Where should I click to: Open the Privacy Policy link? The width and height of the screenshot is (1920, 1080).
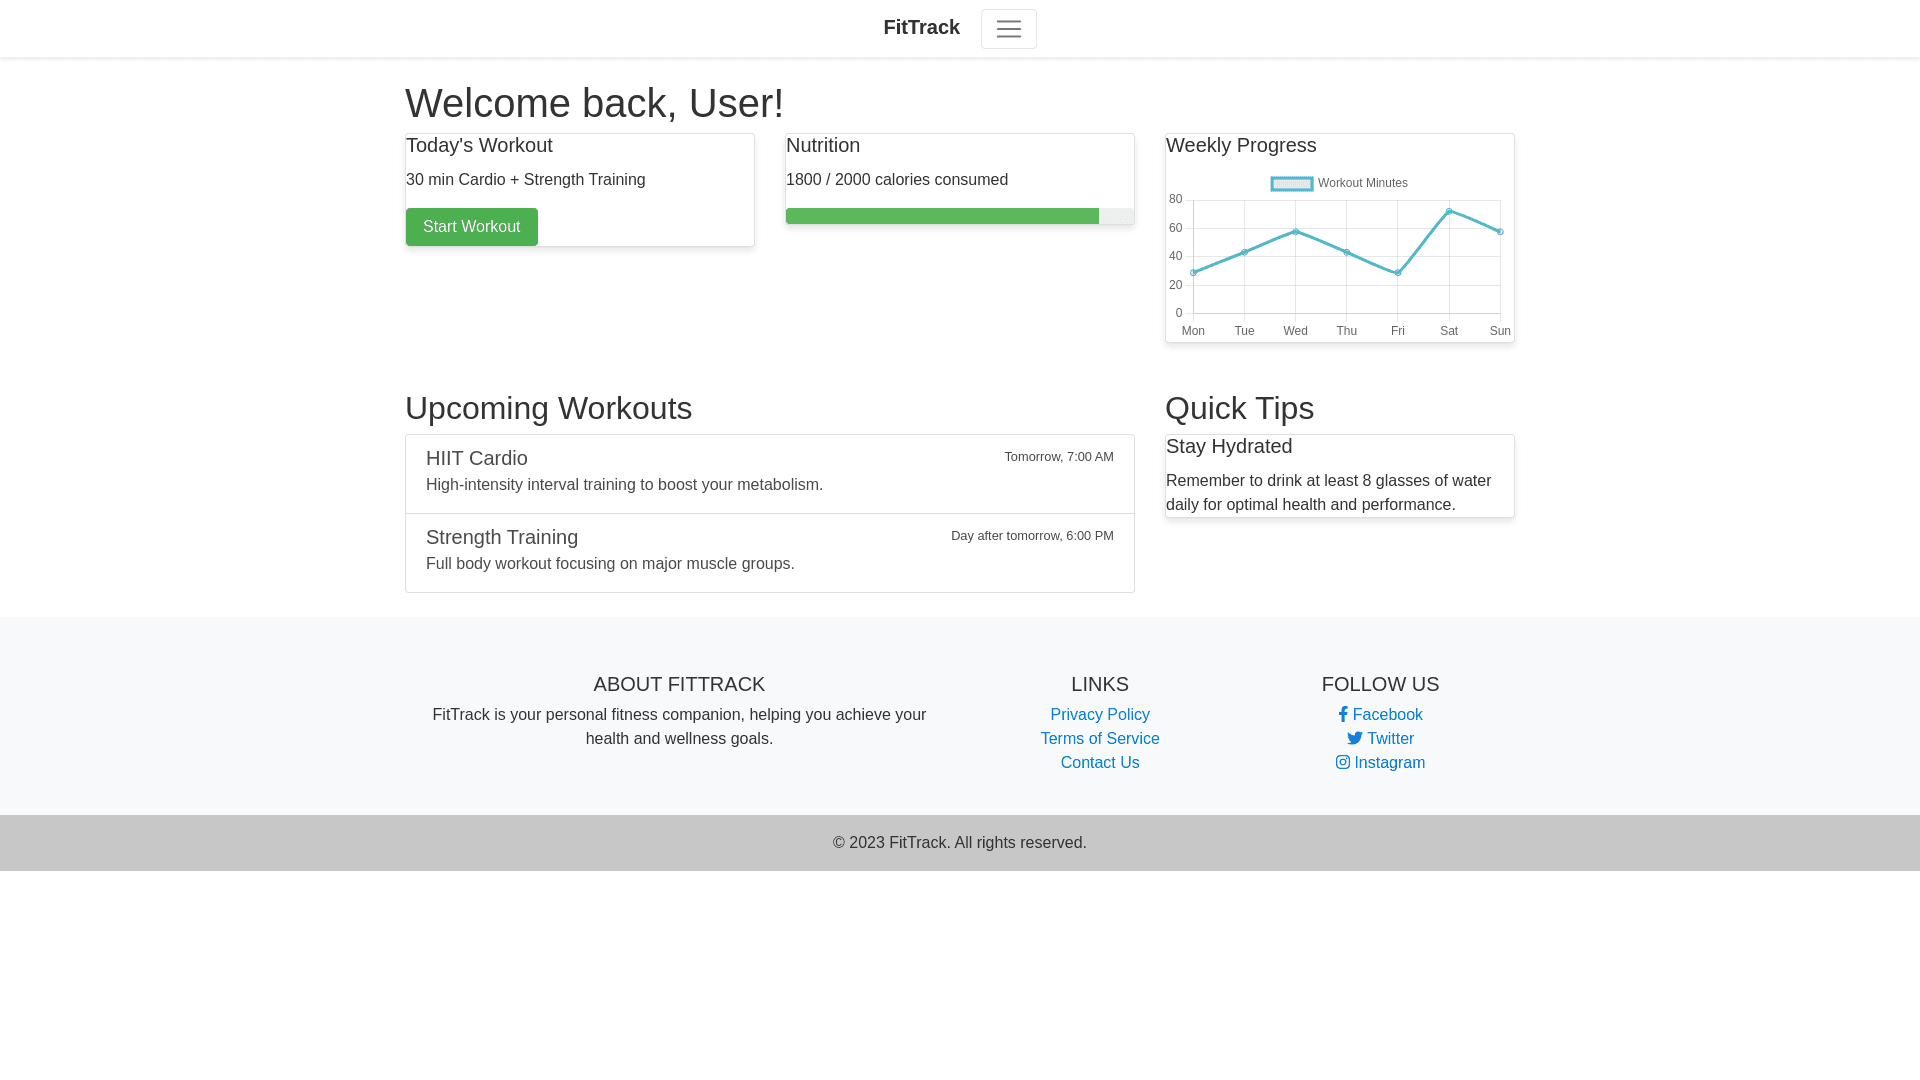(1099, 715)
